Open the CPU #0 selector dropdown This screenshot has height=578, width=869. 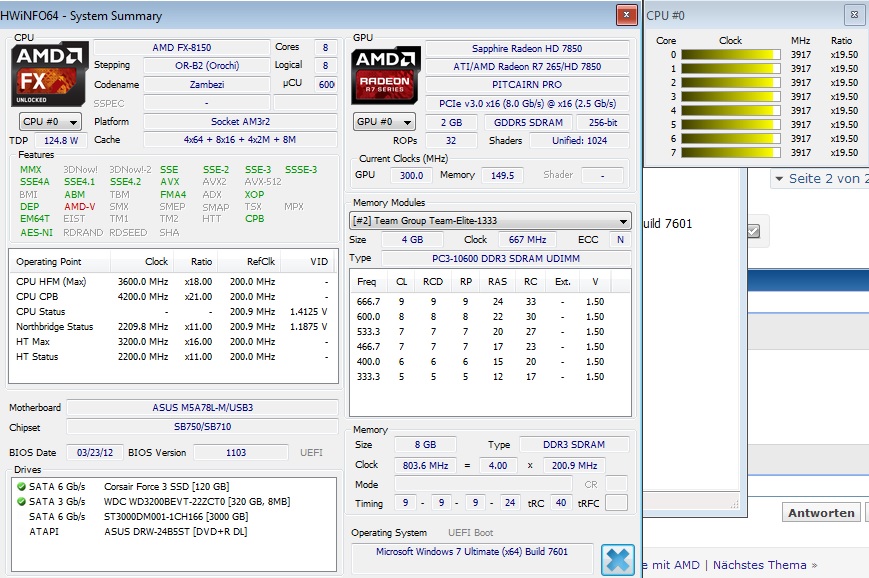coord(50,121)
